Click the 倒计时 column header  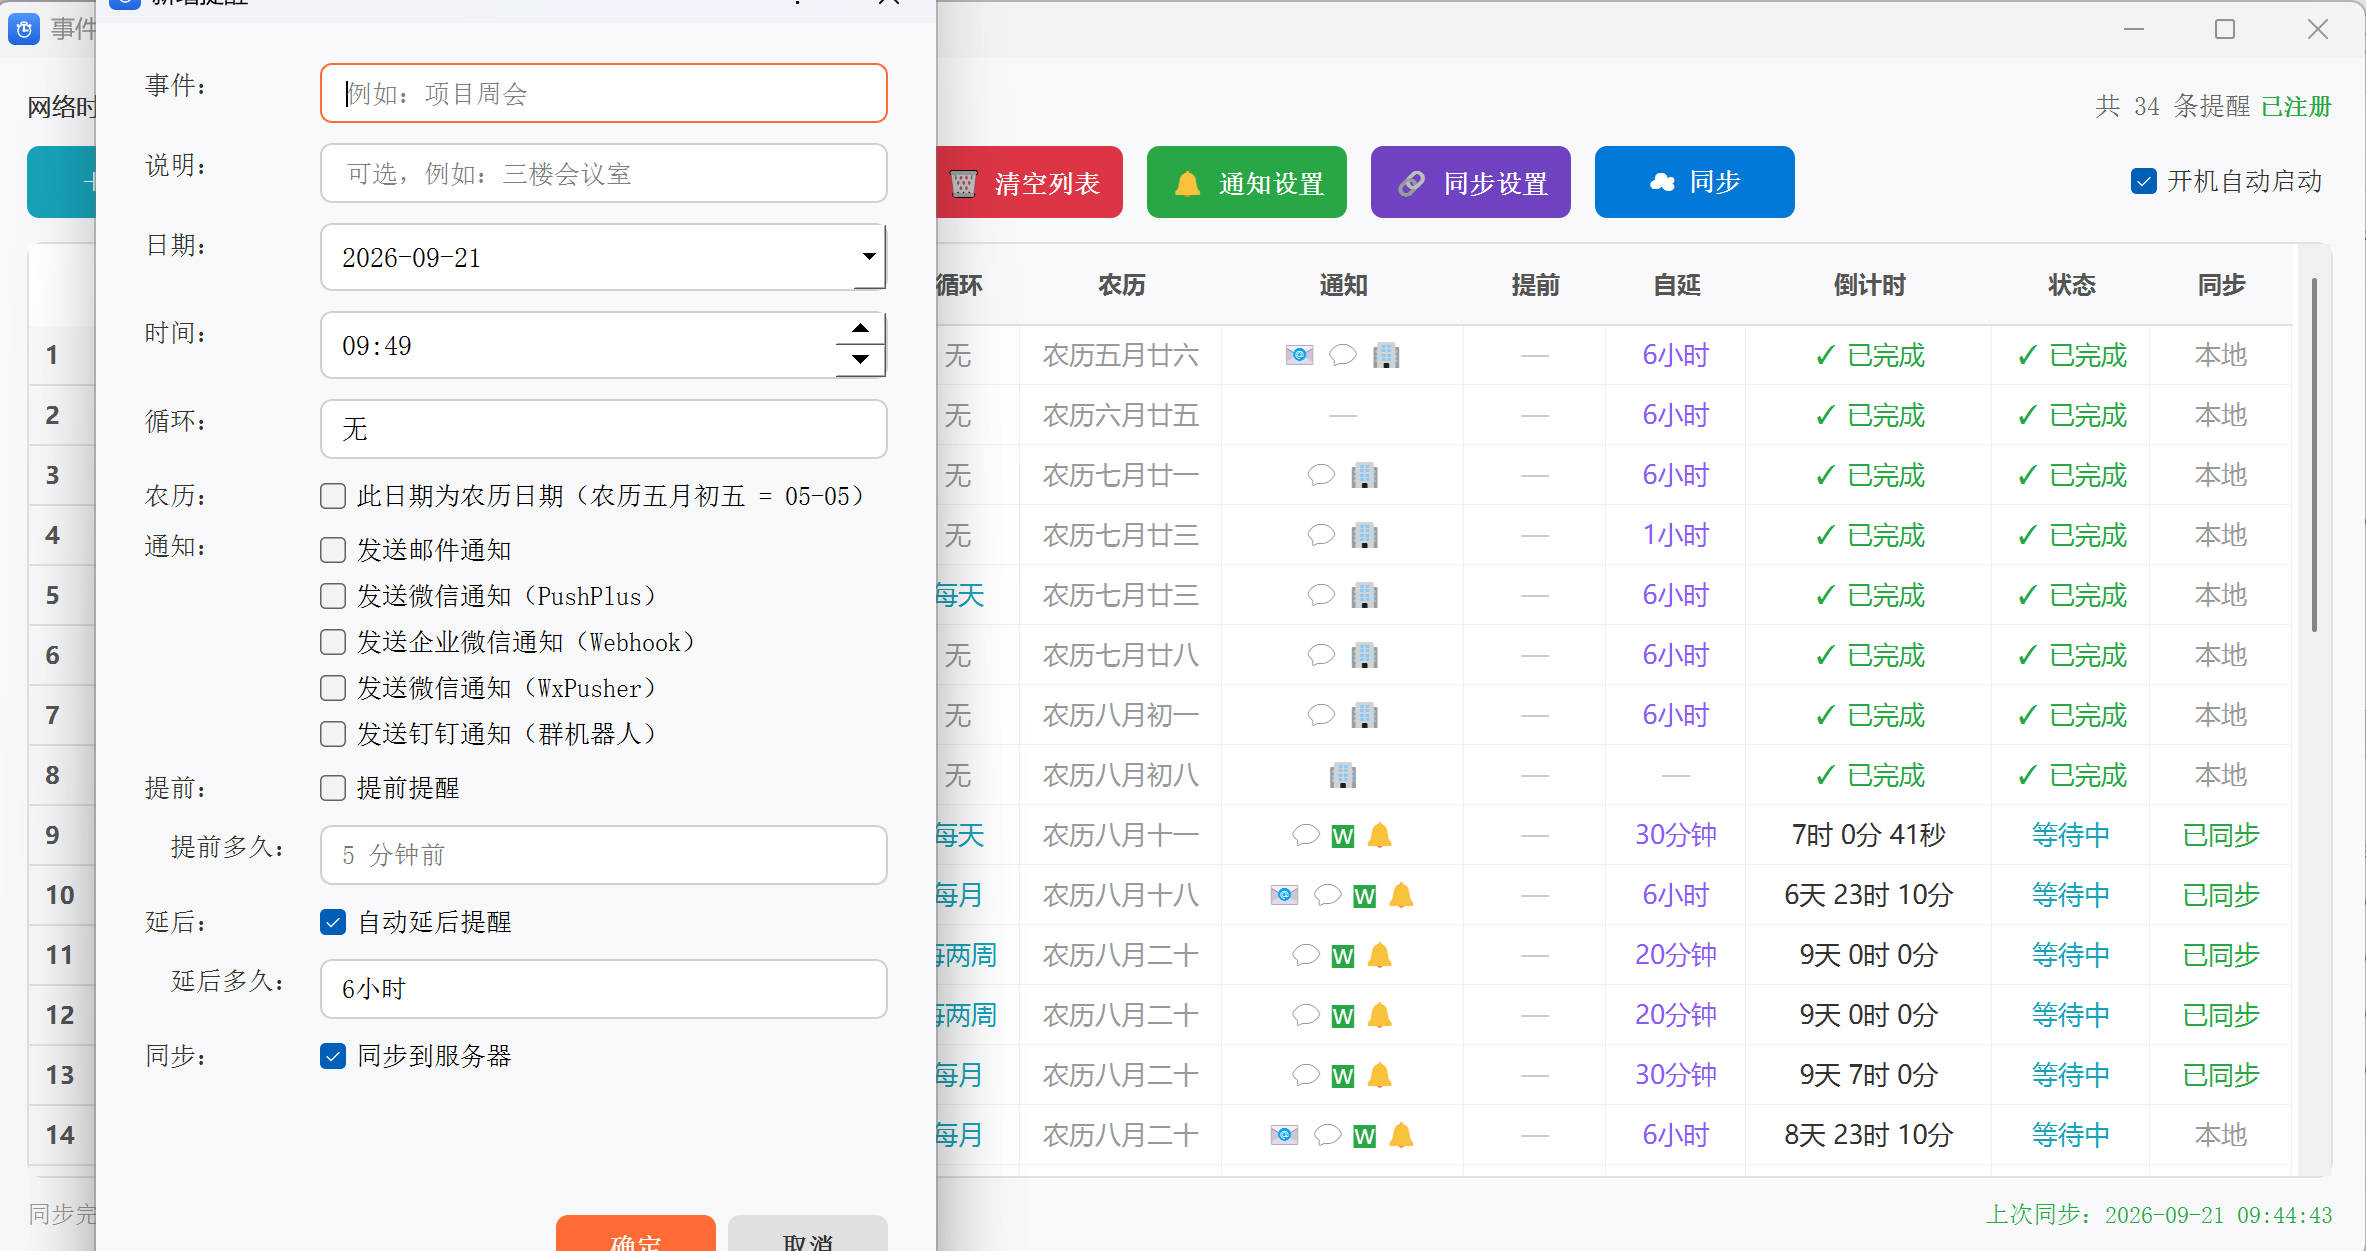(x=1868, y=285)
